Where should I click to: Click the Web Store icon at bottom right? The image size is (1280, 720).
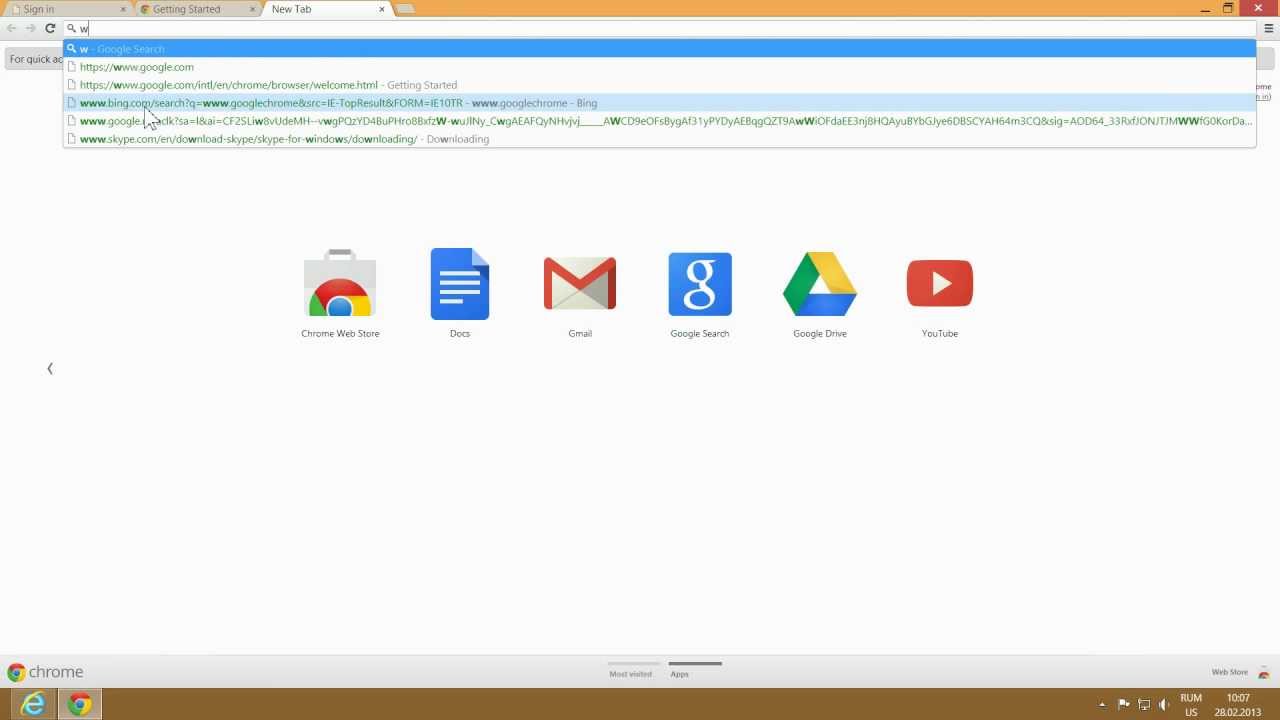coord(1264,672)
